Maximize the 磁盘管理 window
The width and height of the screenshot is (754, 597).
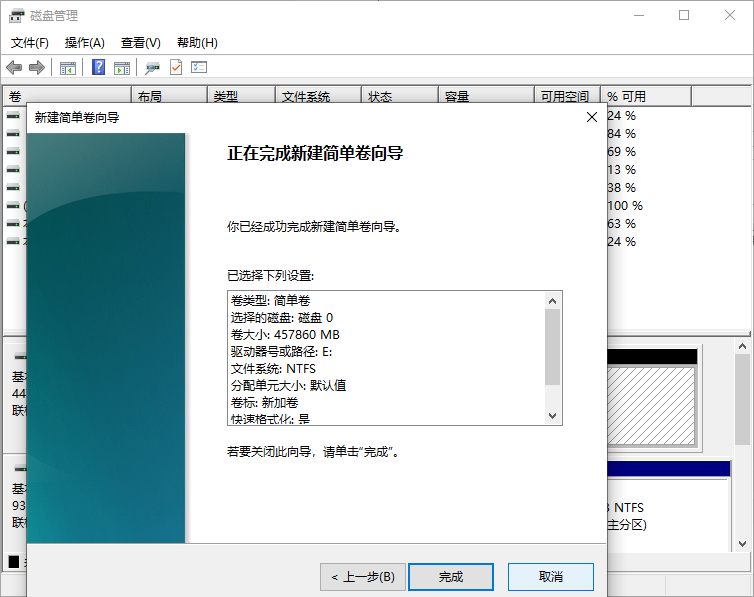tap(684, 15)
